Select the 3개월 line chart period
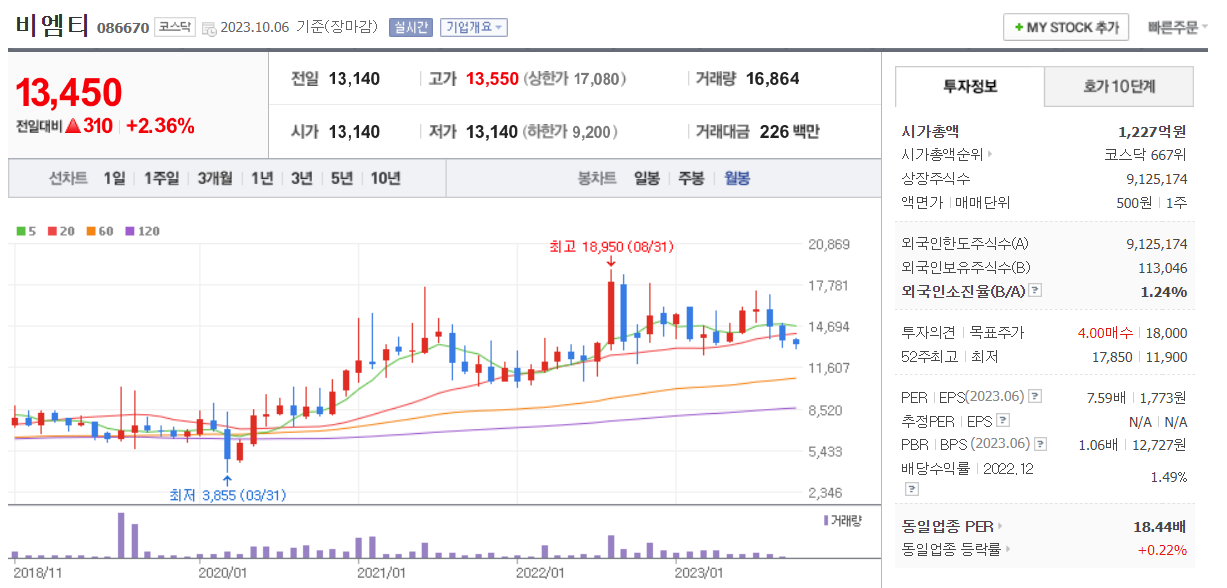Screen dimensions: 1227x588 click(x=215, y=178)
